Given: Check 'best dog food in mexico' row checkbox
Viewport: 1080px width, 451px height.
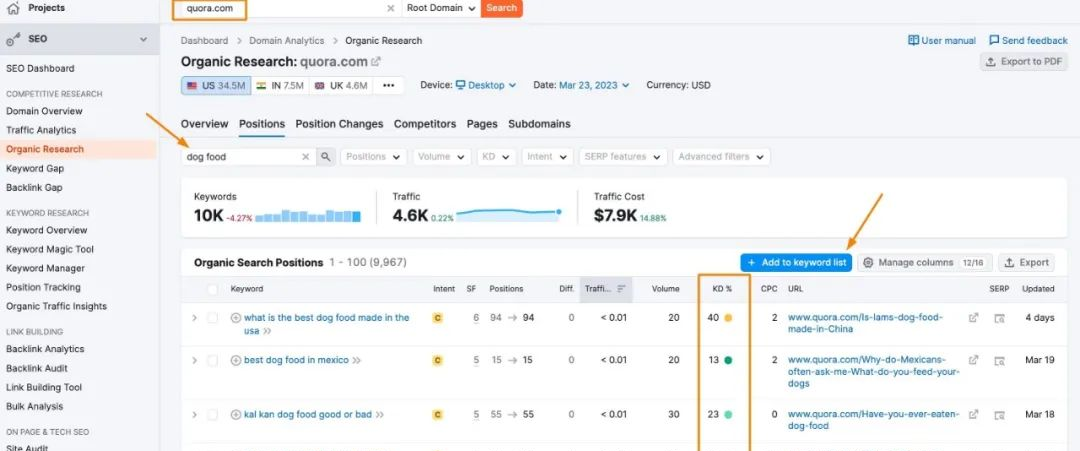Looking at the screenshot, I should pos(213,360).
